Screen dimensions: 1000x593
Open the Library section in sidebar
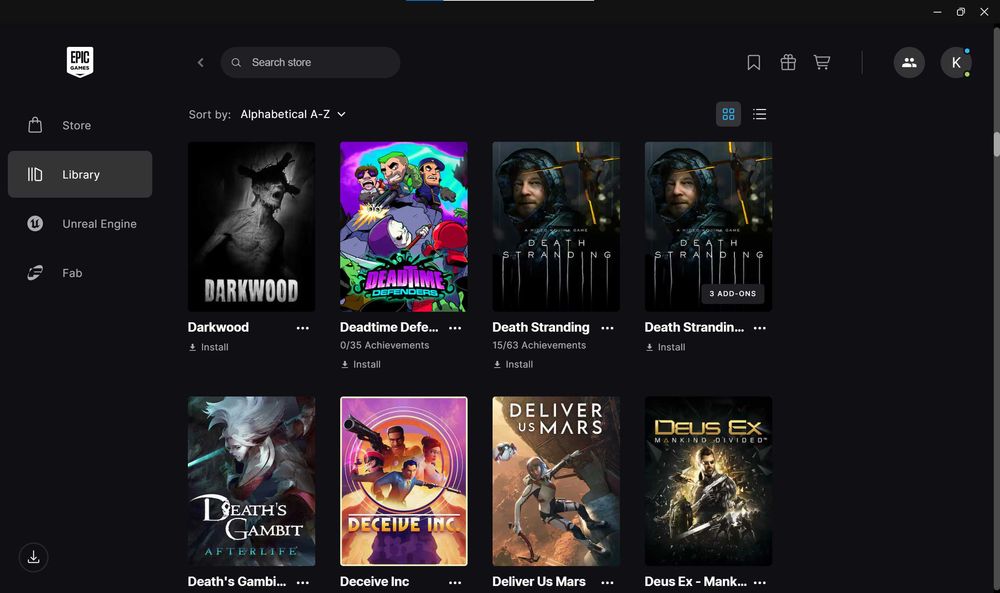[x=80, y=174]
